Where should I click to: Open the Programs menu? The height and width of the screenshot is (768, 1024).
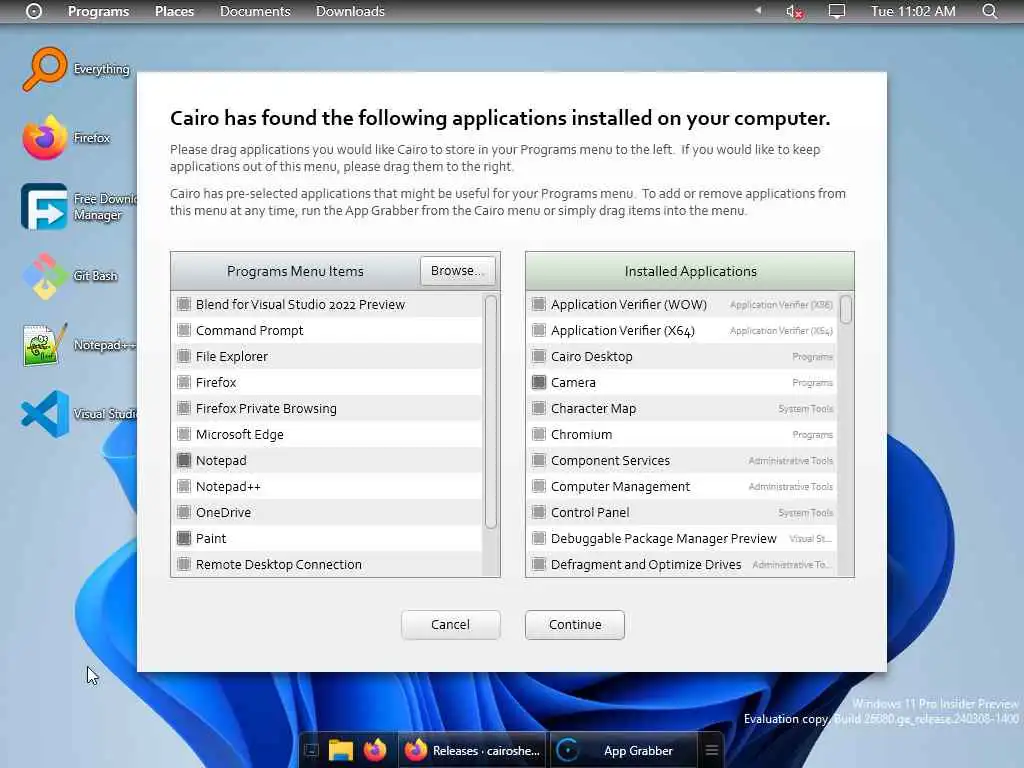pyautogui.click(x=99, y=11)
